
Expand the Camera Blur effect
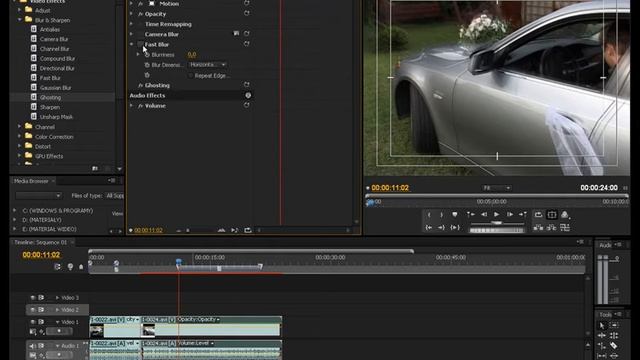(x=131, y=34)
